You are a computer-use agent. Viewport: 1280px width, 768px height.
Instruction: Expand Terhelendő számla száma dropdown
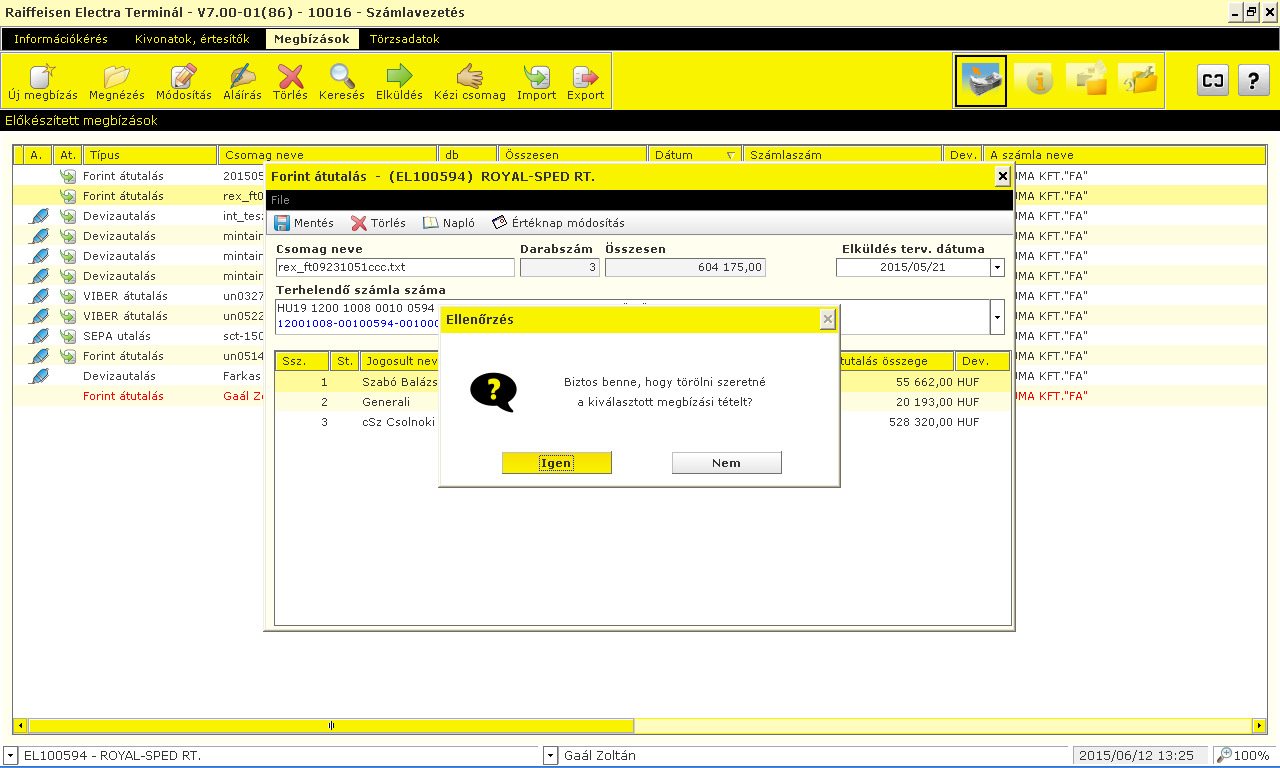(997, 317)
